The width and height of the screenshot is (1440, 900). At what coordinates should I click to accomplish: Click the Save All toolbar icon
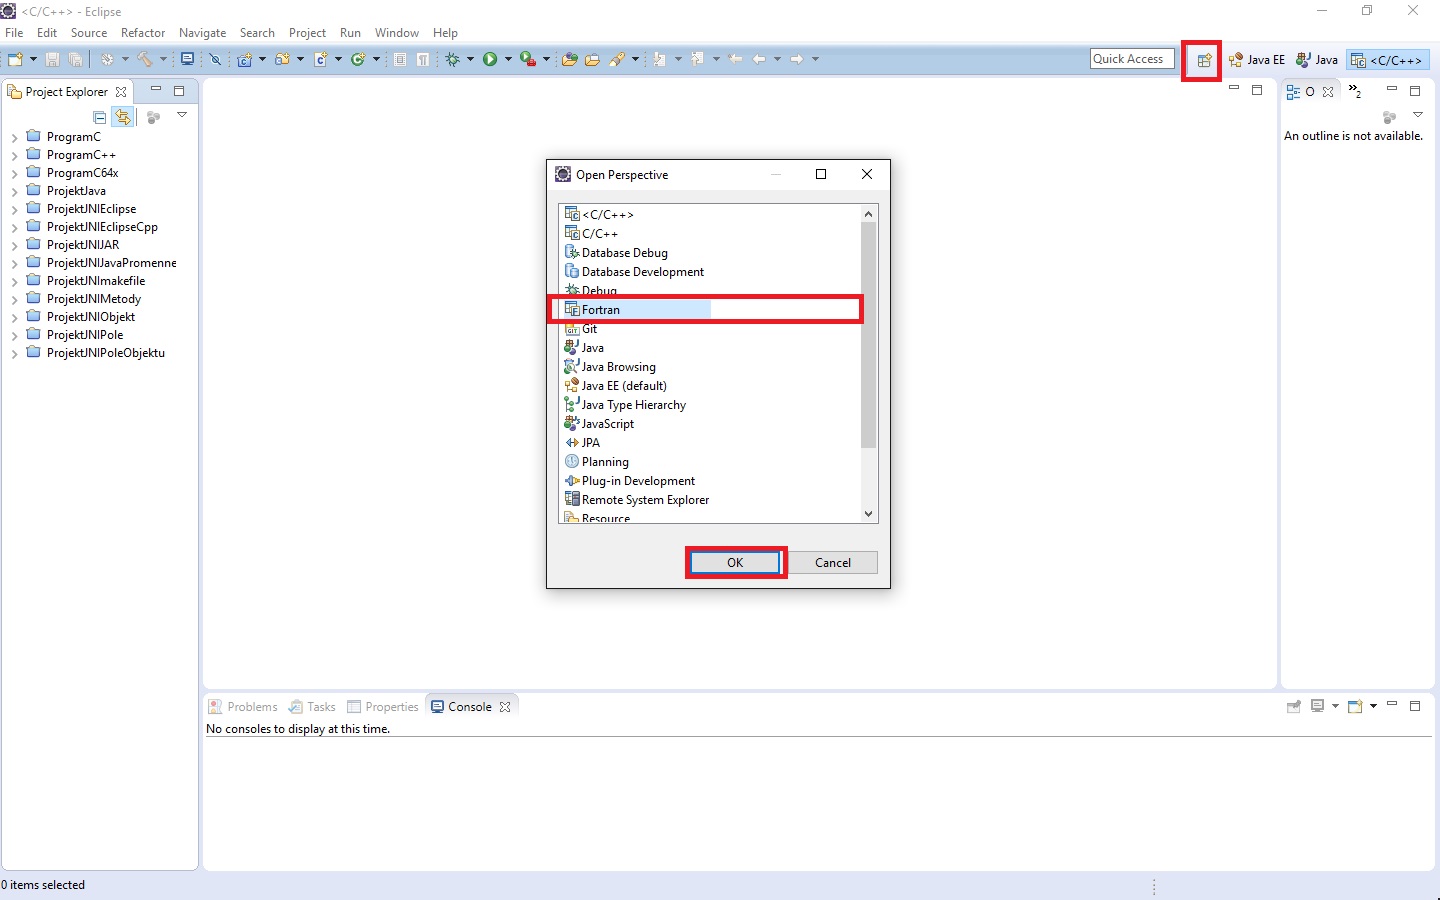[x=75, y=59]
